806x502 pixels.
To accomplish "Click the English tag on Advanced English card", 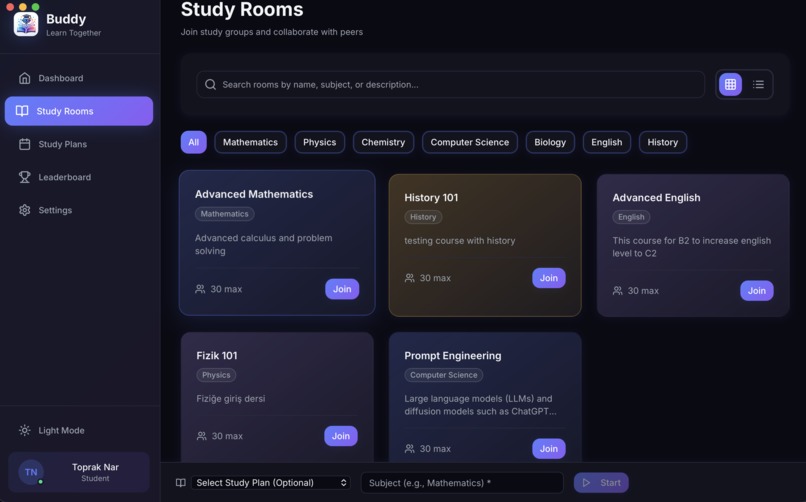I will [631, 217].
